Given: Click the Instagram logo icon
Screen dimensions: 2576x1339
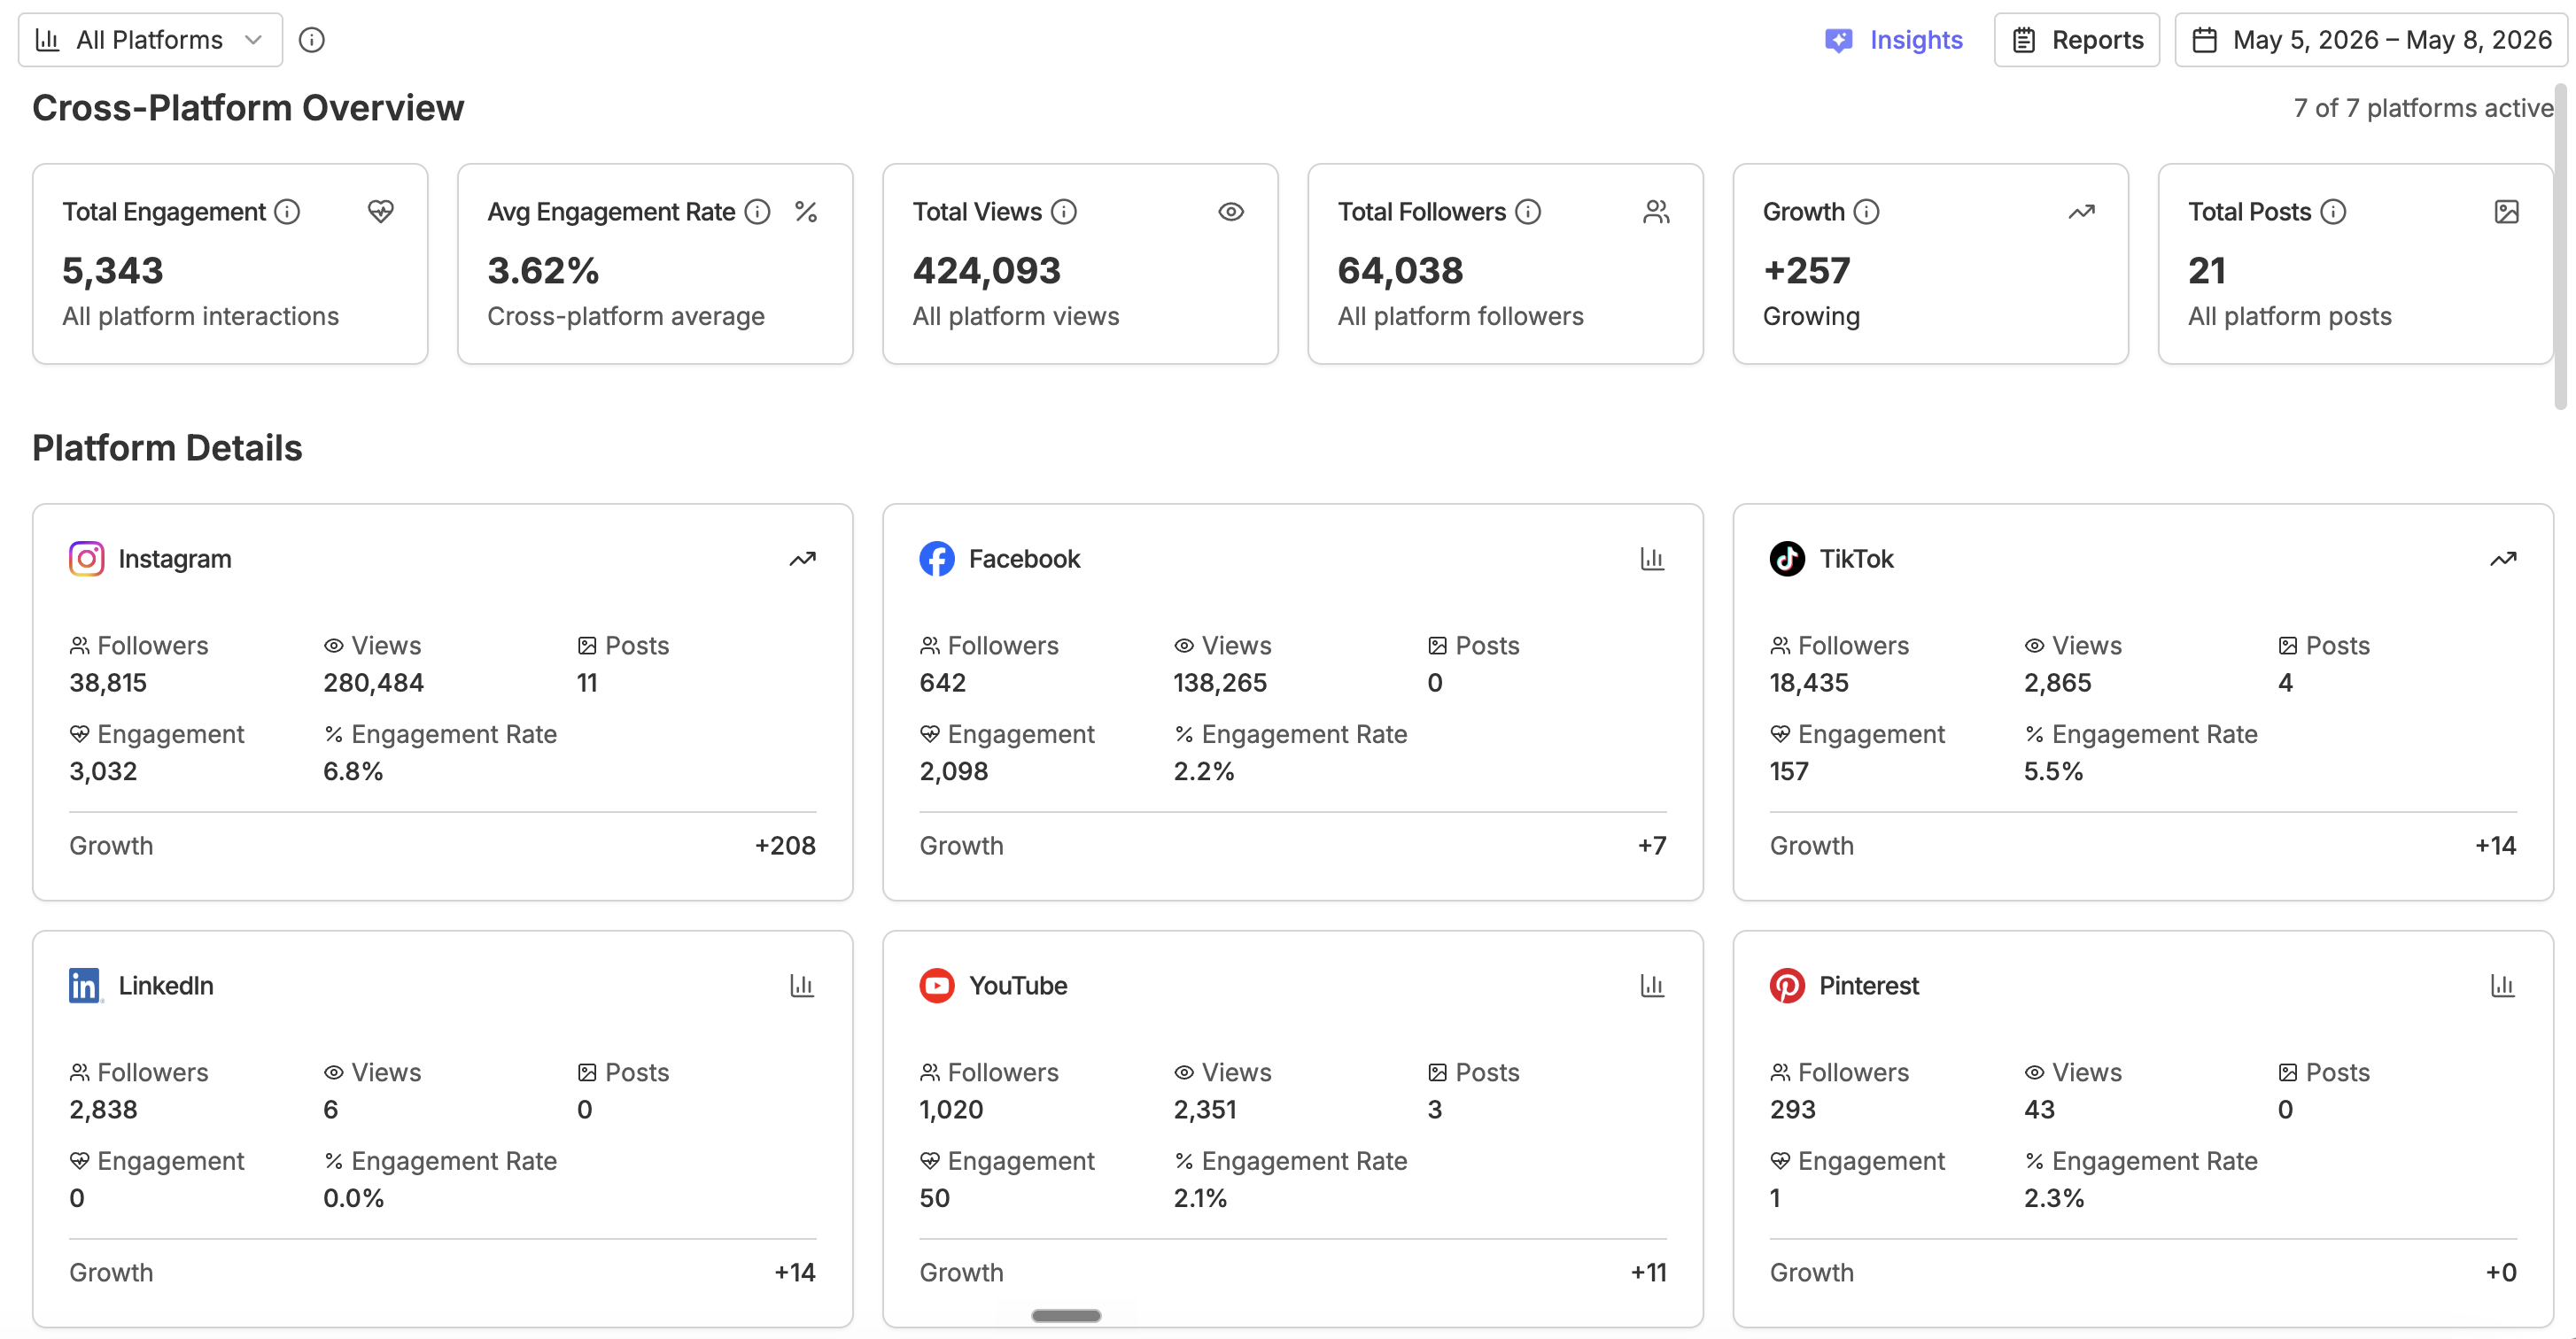Looking at the screenshot, I should [87, 559].
